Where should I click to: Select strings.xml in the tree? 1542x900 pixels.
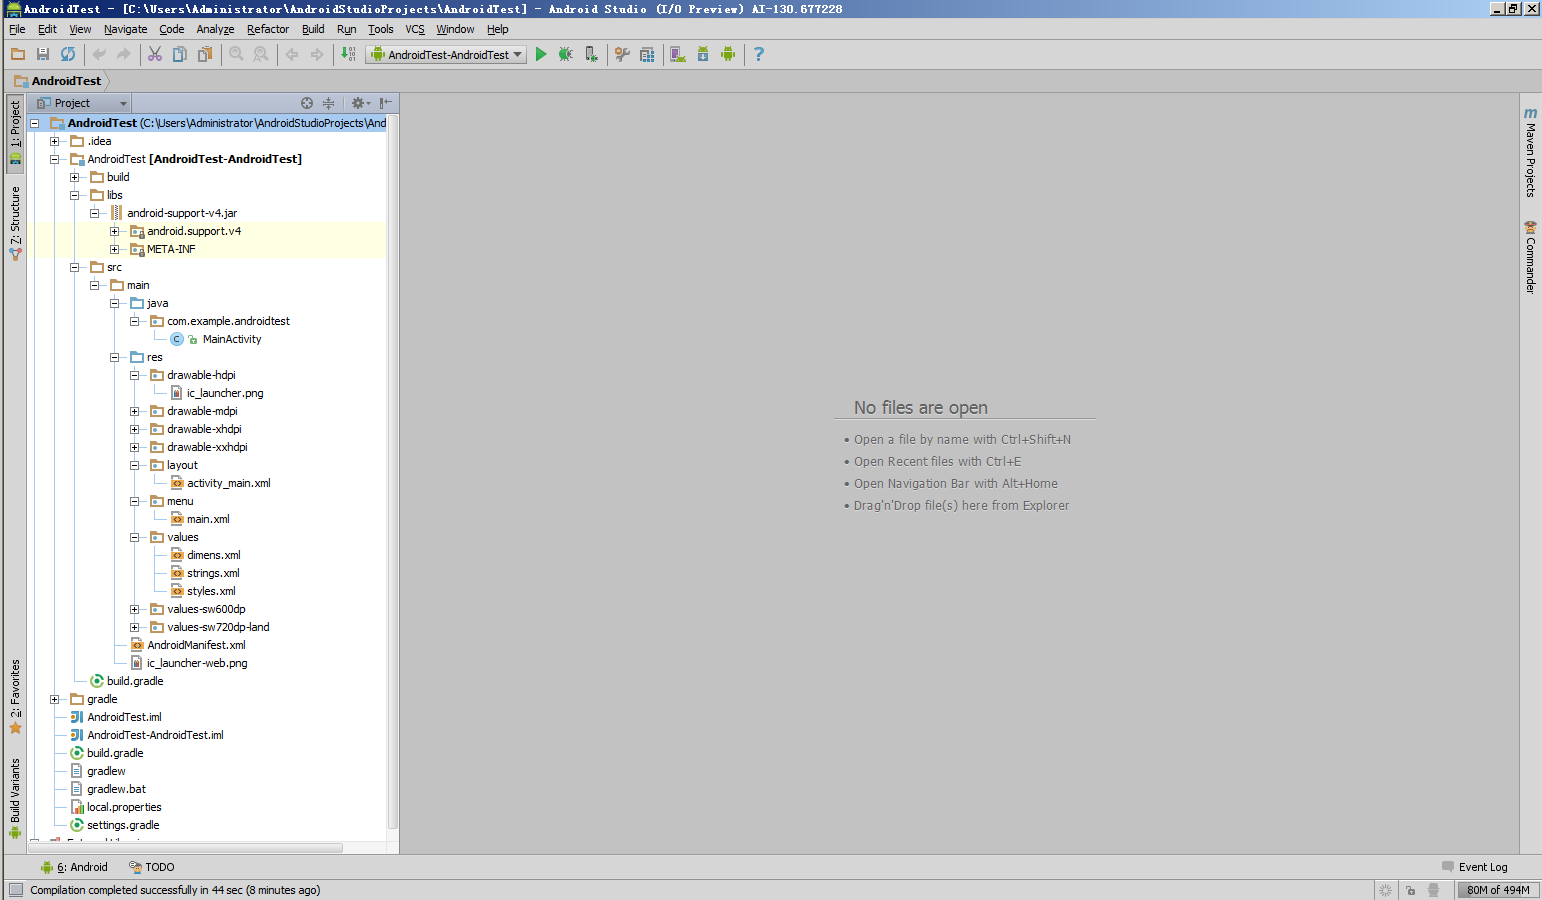[213, 573]
